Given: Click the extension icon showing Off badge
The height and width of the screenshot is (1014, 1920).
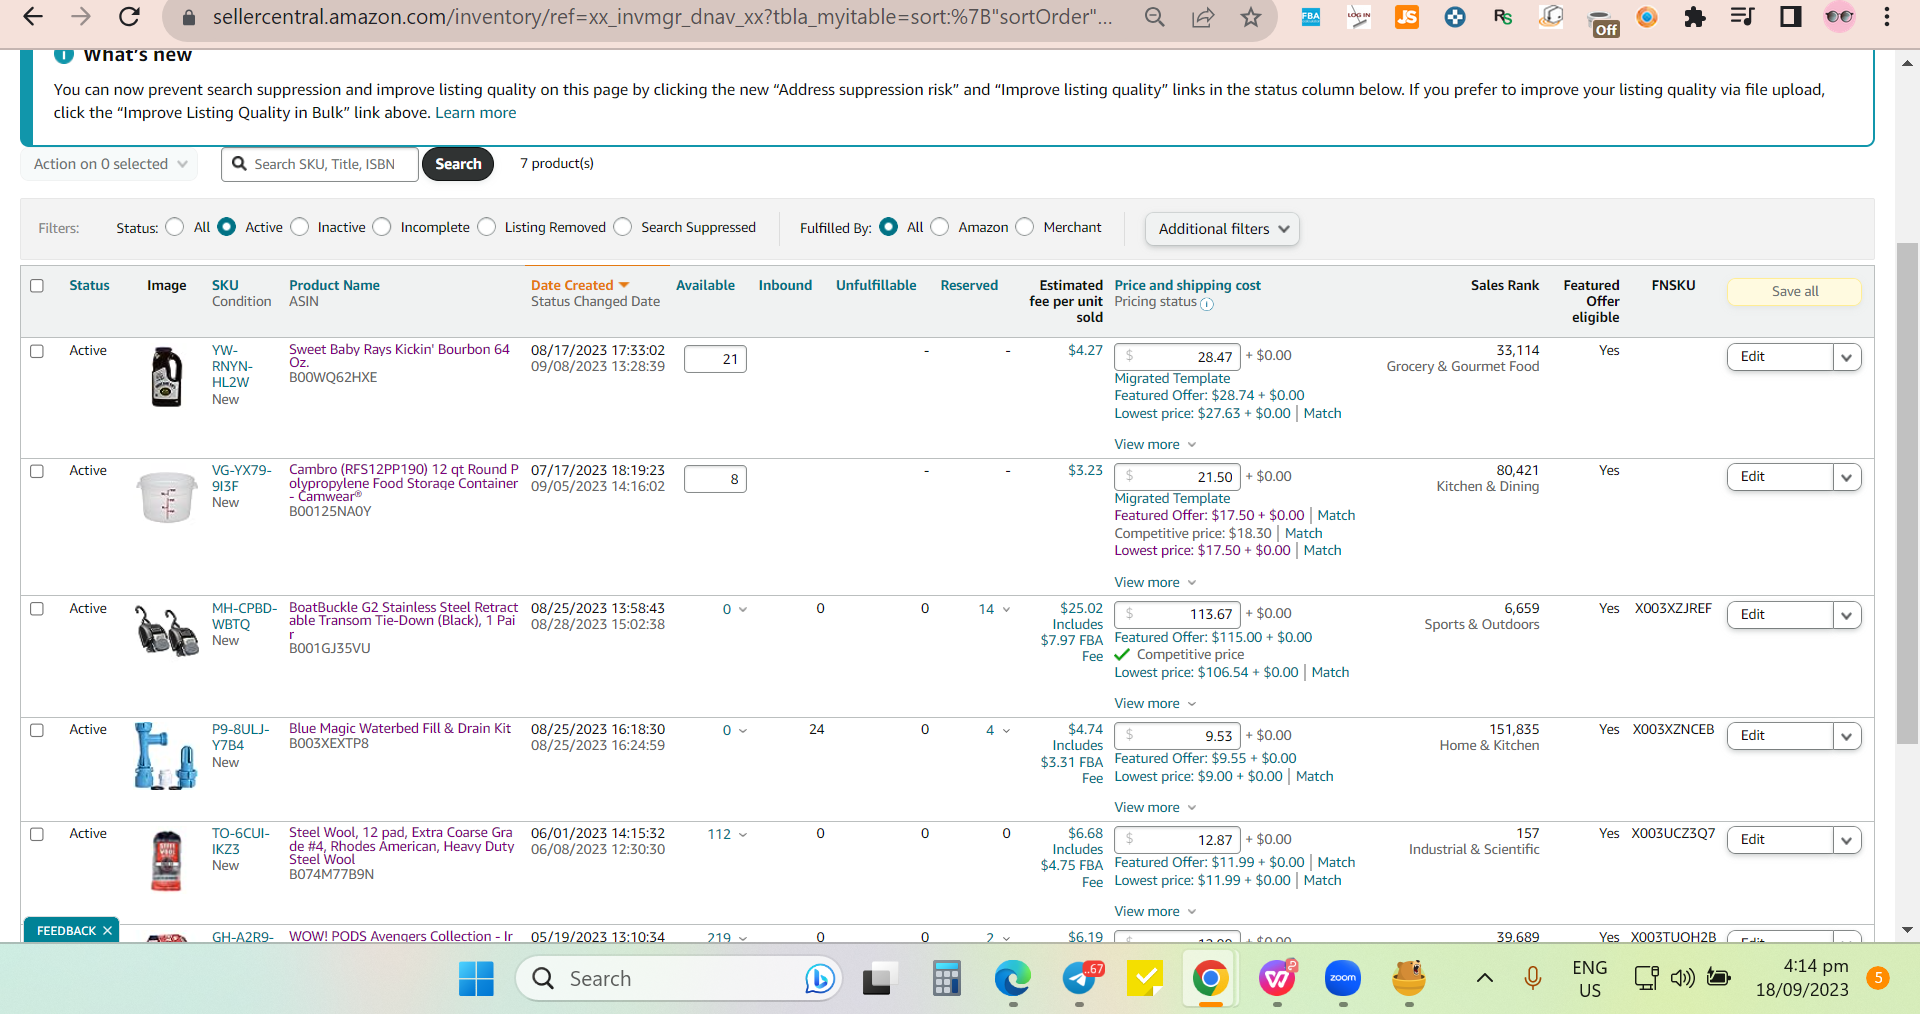Looking at the screenshot, I should tap(1602, 22).
